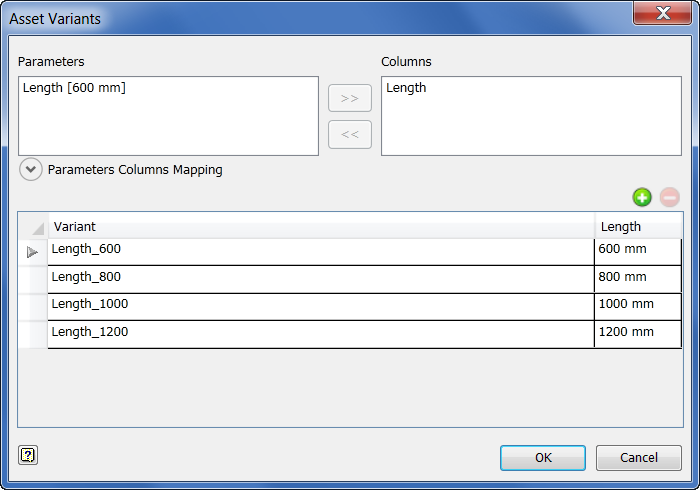Click the Variant column header
This screenshot has width=700, height=490.
[x=320, y=227]
